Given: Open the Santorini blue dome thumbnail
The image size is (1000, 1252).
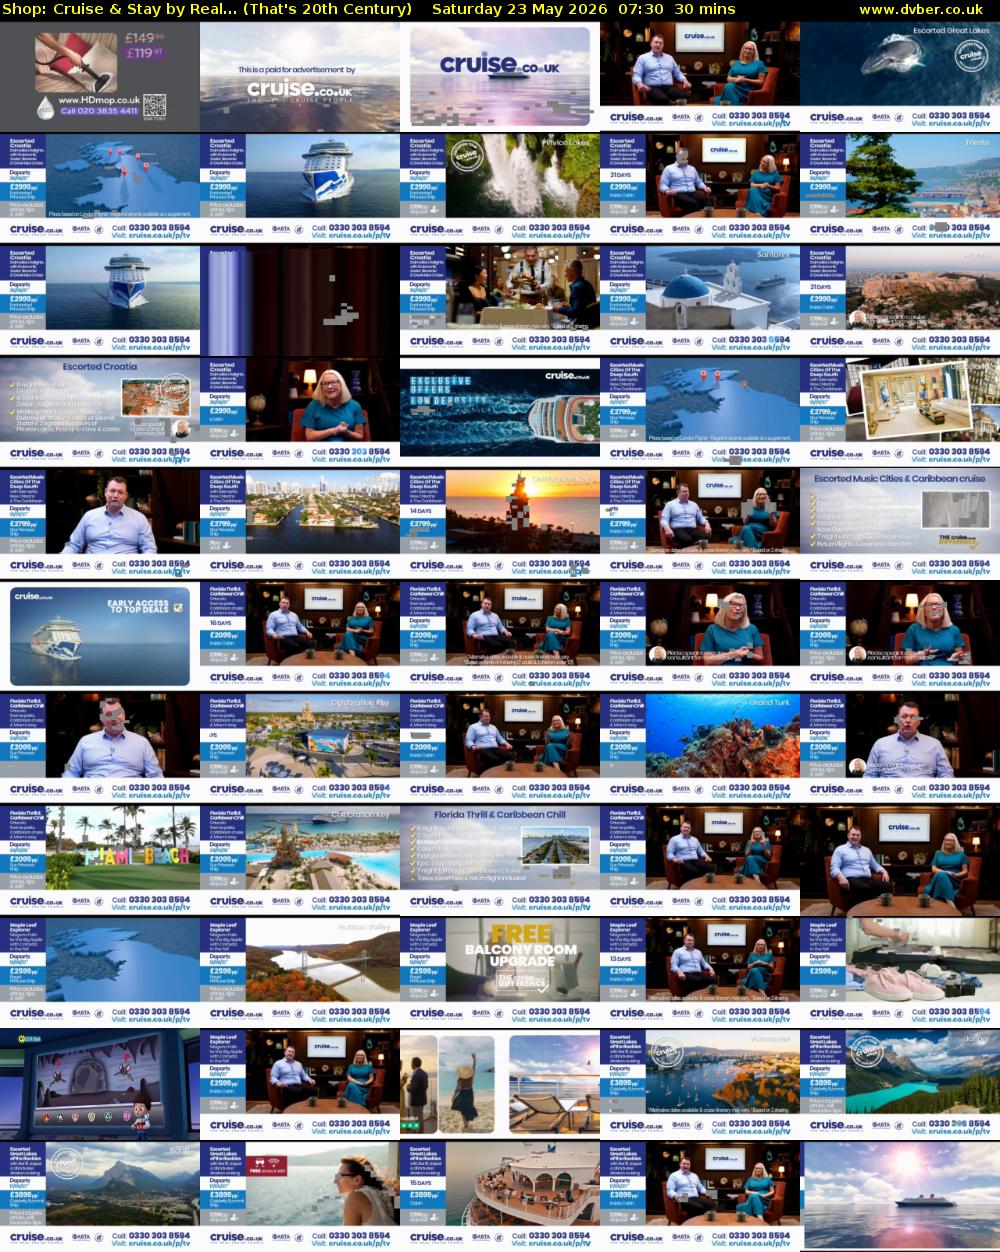Looking at the screenshot, I should pos(700,301).
